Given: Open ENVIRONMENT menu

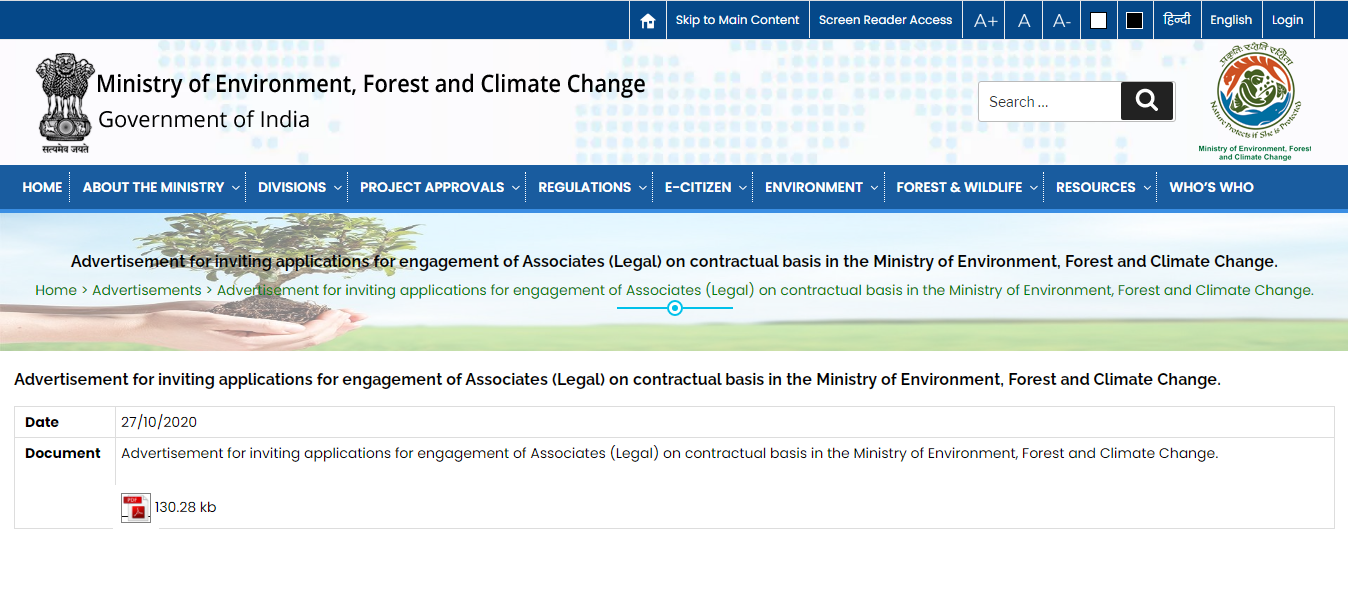Looking at the screenshot, I should point(814,187).
